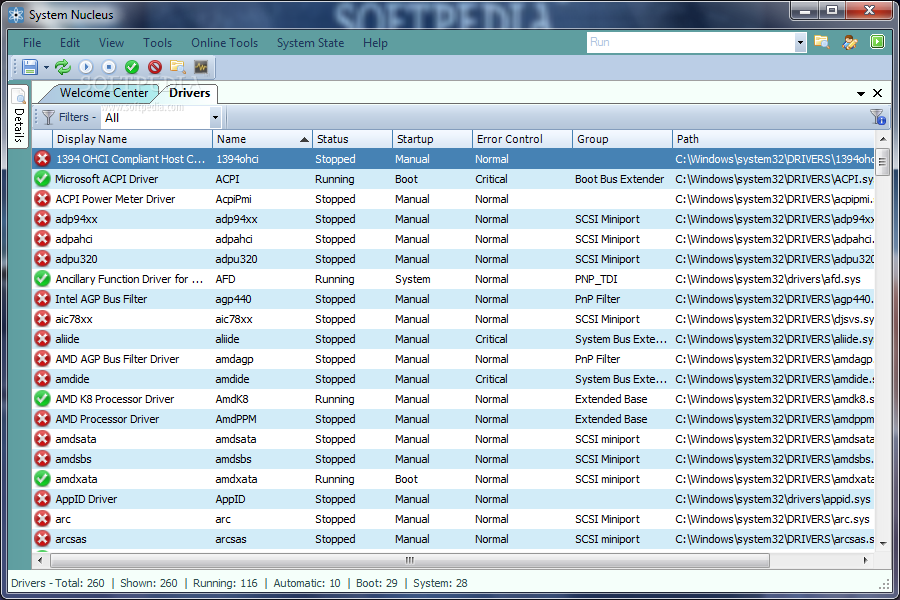Click inside the Run input field
The height and width of the screenshot is (600, 900).
pos(690,42)
